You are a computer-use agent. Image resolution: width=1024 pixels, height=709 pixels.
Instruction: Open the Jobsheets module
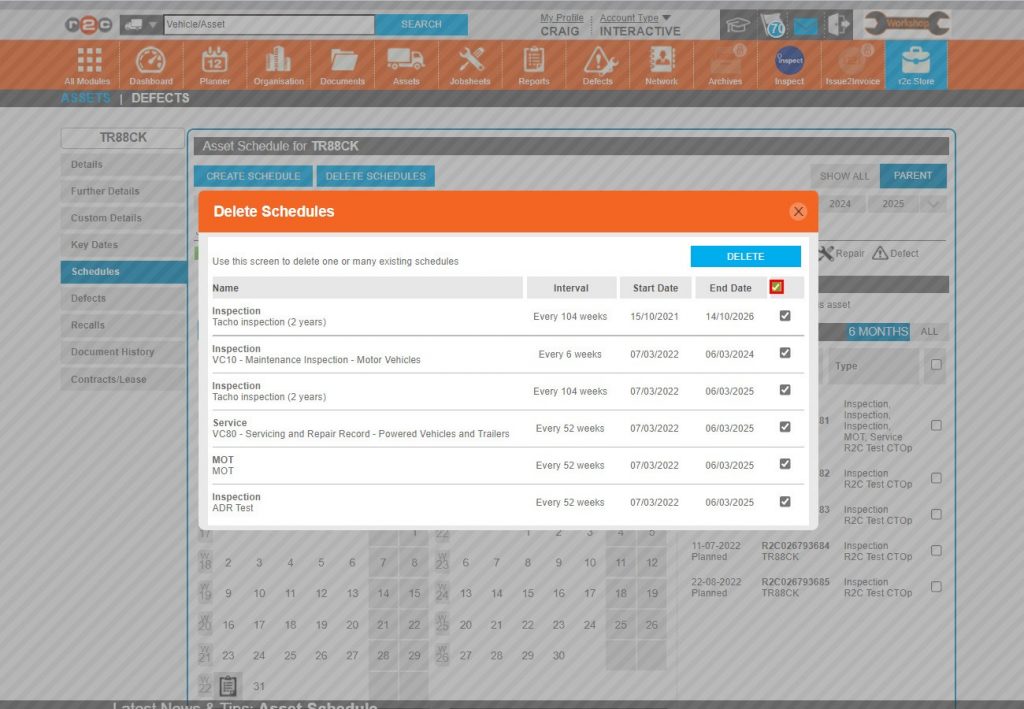pyautogui.click(x=469, y=63)
